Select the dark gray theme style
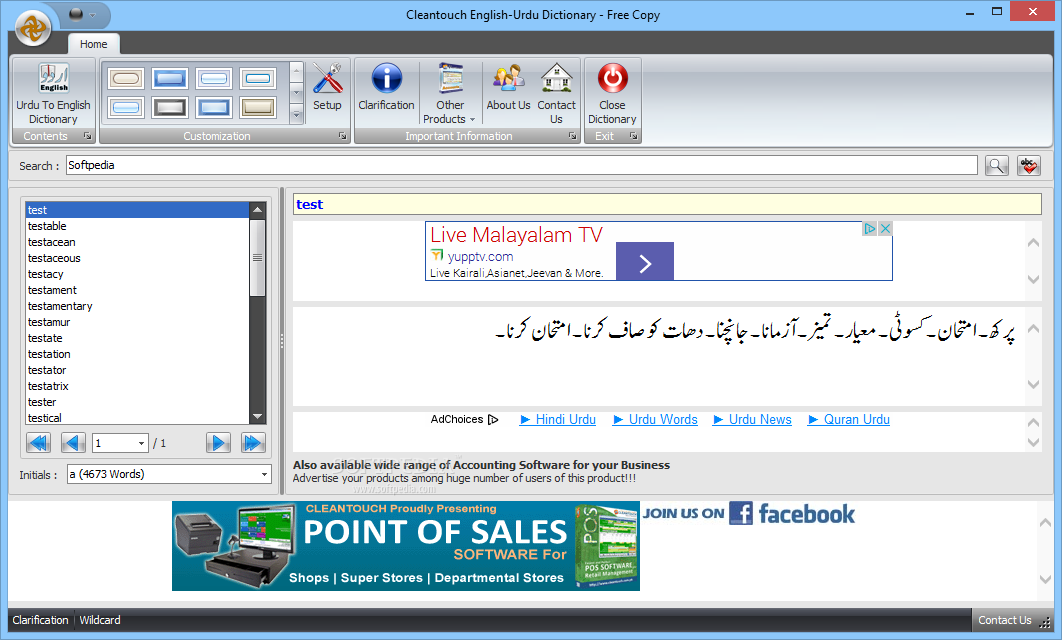Viewport: 1062px width, 640px height. click(169, 107)
